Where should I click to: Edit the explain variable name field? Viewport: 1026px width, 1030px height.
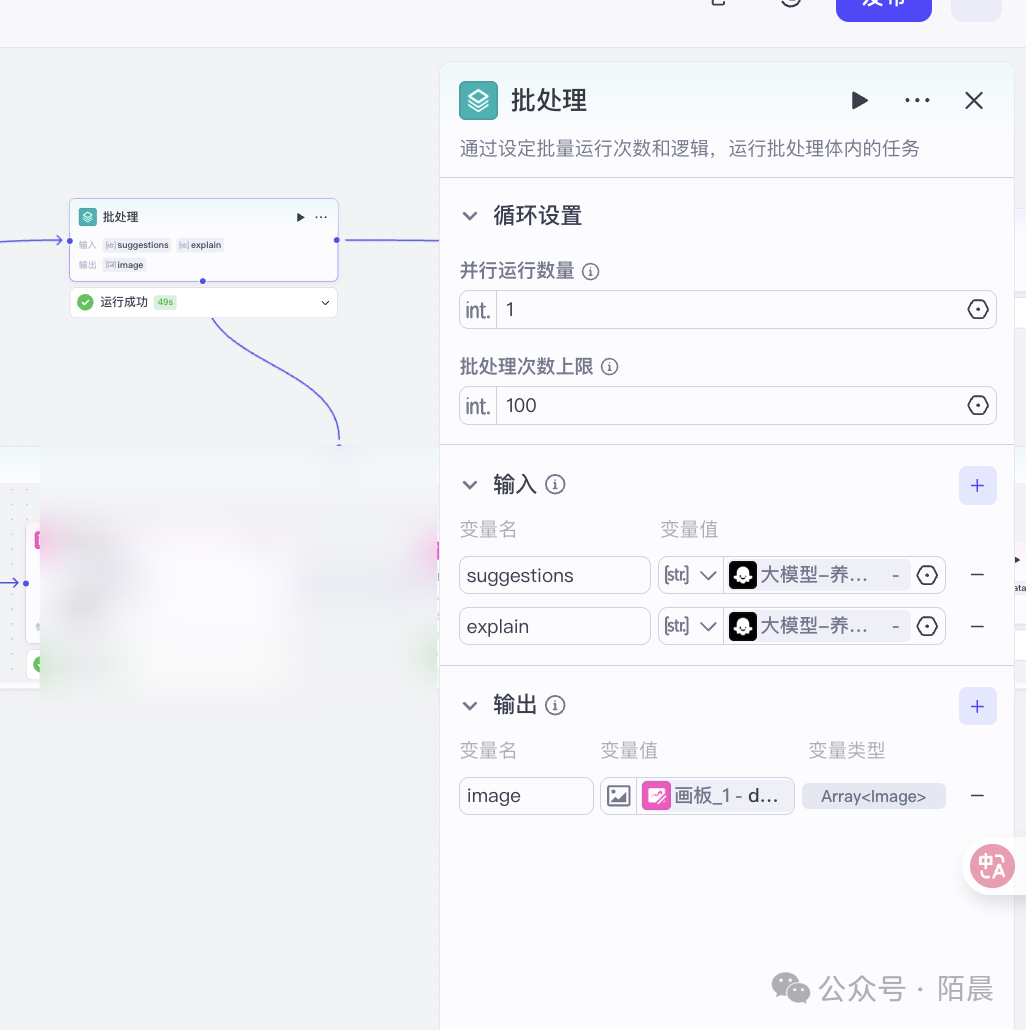point(554,626)
